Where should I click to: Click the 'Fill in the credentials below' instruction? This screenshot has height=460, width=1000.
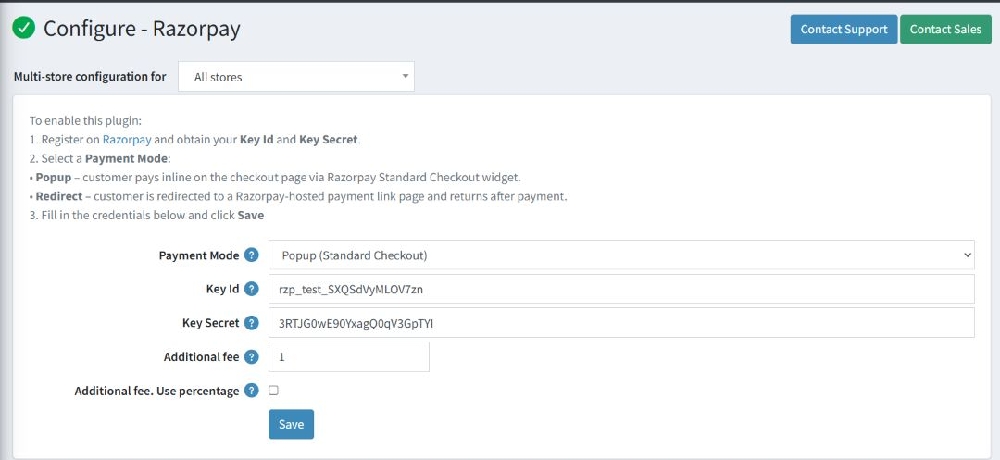[x=147, y=215]
